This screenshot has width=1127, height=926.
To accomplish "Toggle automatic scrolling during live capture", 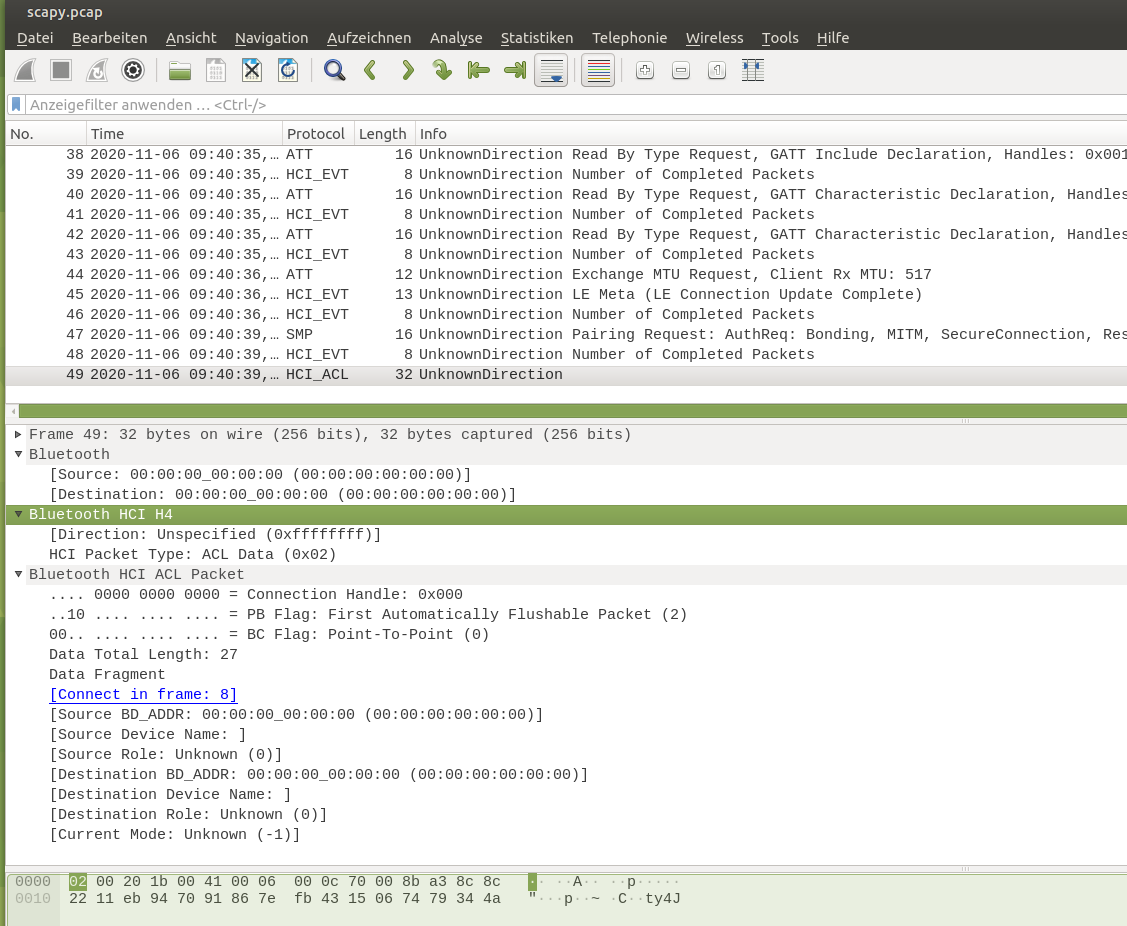I will point(551,70).
